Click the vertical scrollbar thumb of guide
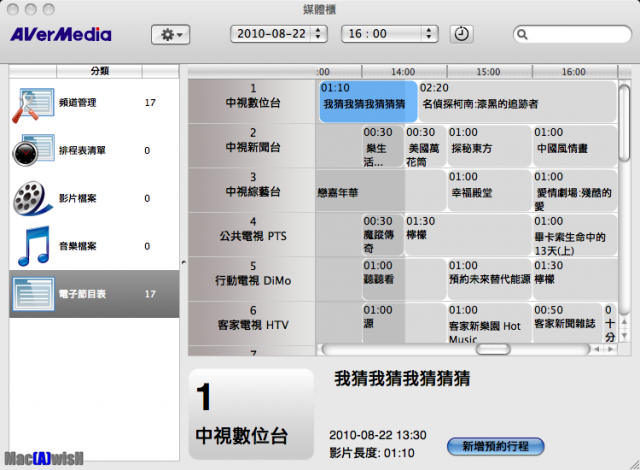This screenshot has height=470, width=640. pyautogui.click(x=624, y=123)
